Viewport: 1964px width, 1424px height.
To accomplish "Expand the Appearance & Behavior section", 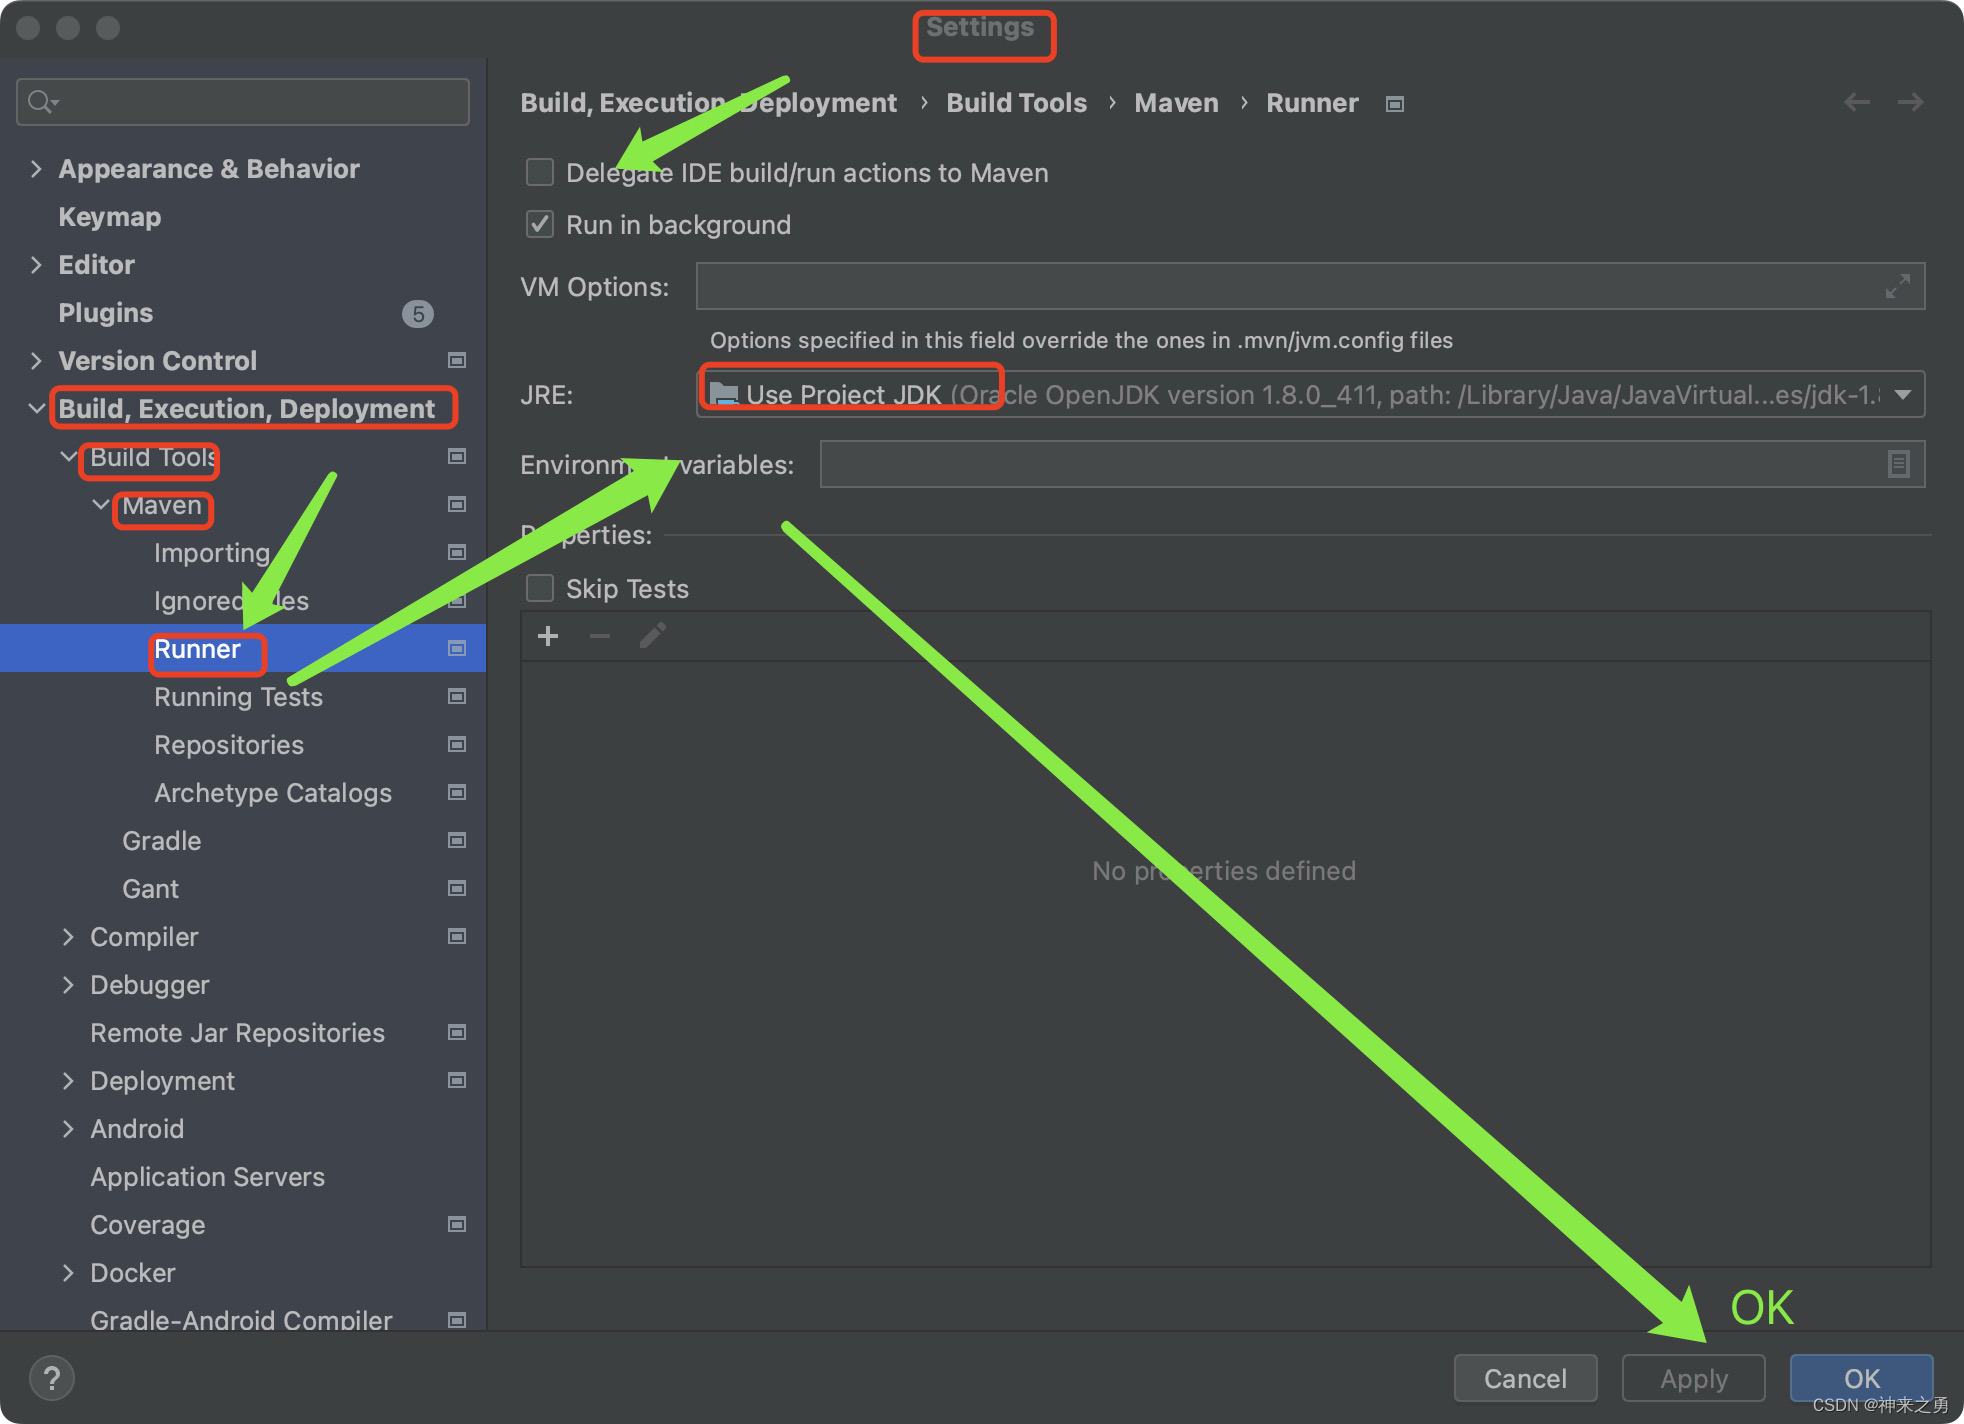I will tap(36, 168).
